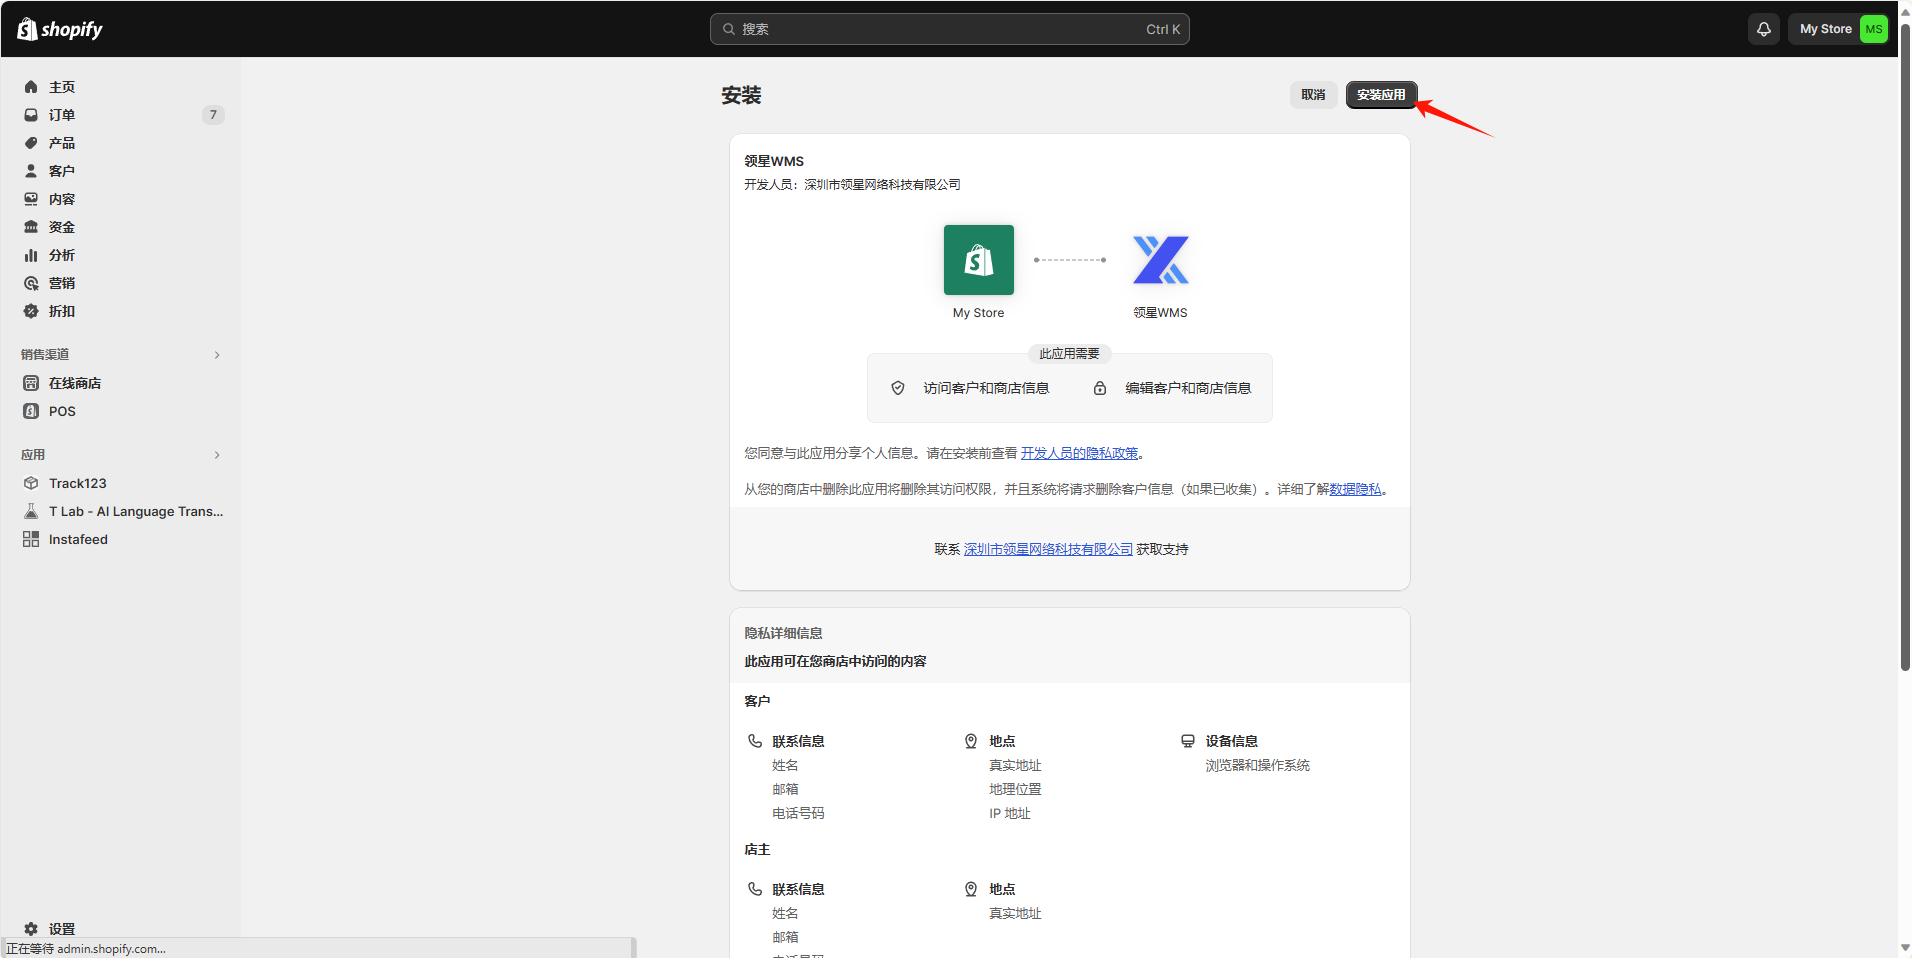Screen dimensions: 1912x958
Task: Click the marketing target icon beside 营销
Action: (31, 283)
